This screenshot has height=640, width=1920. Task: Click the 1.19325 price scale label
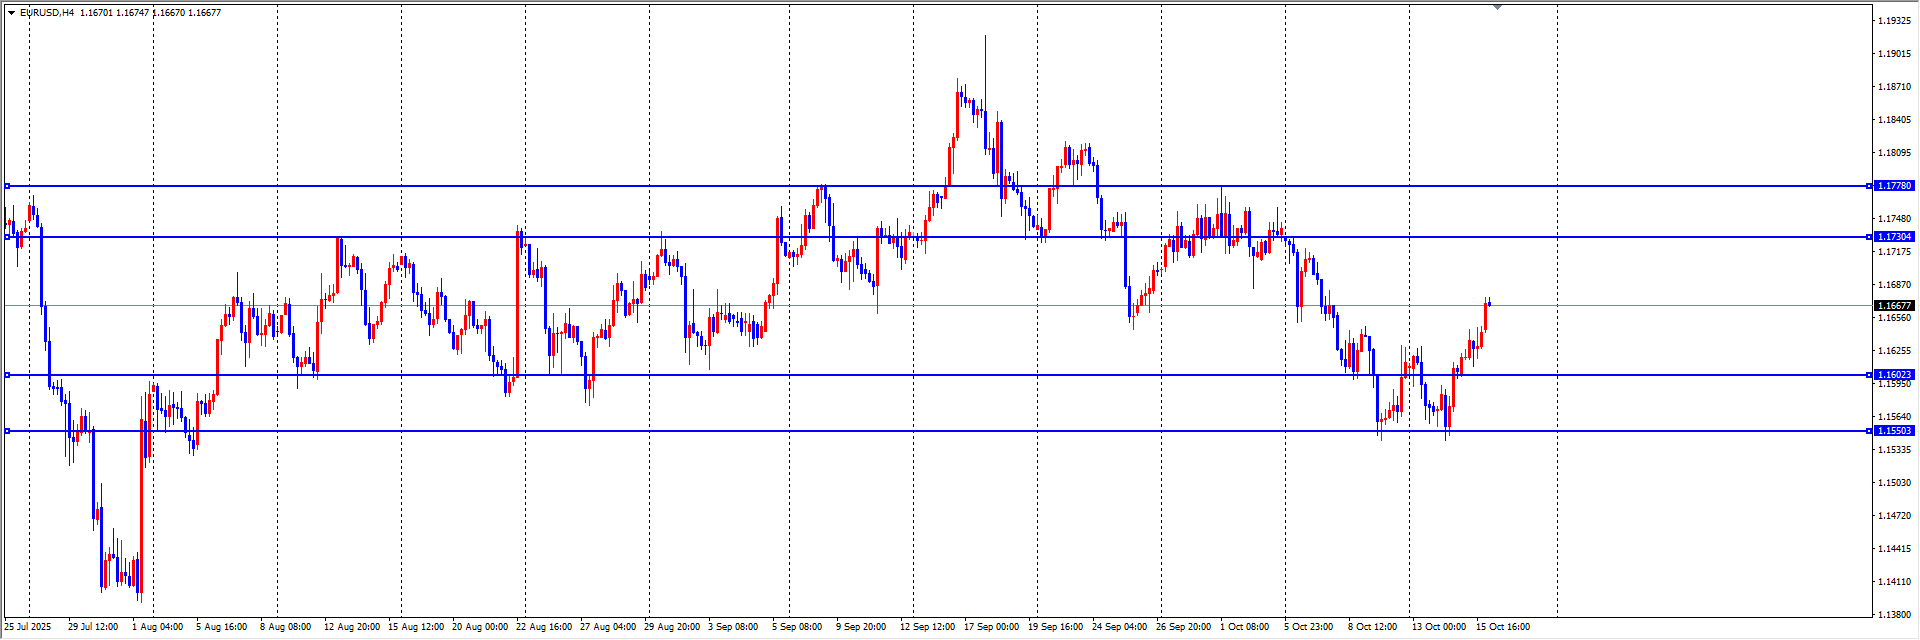(1894, 21)
